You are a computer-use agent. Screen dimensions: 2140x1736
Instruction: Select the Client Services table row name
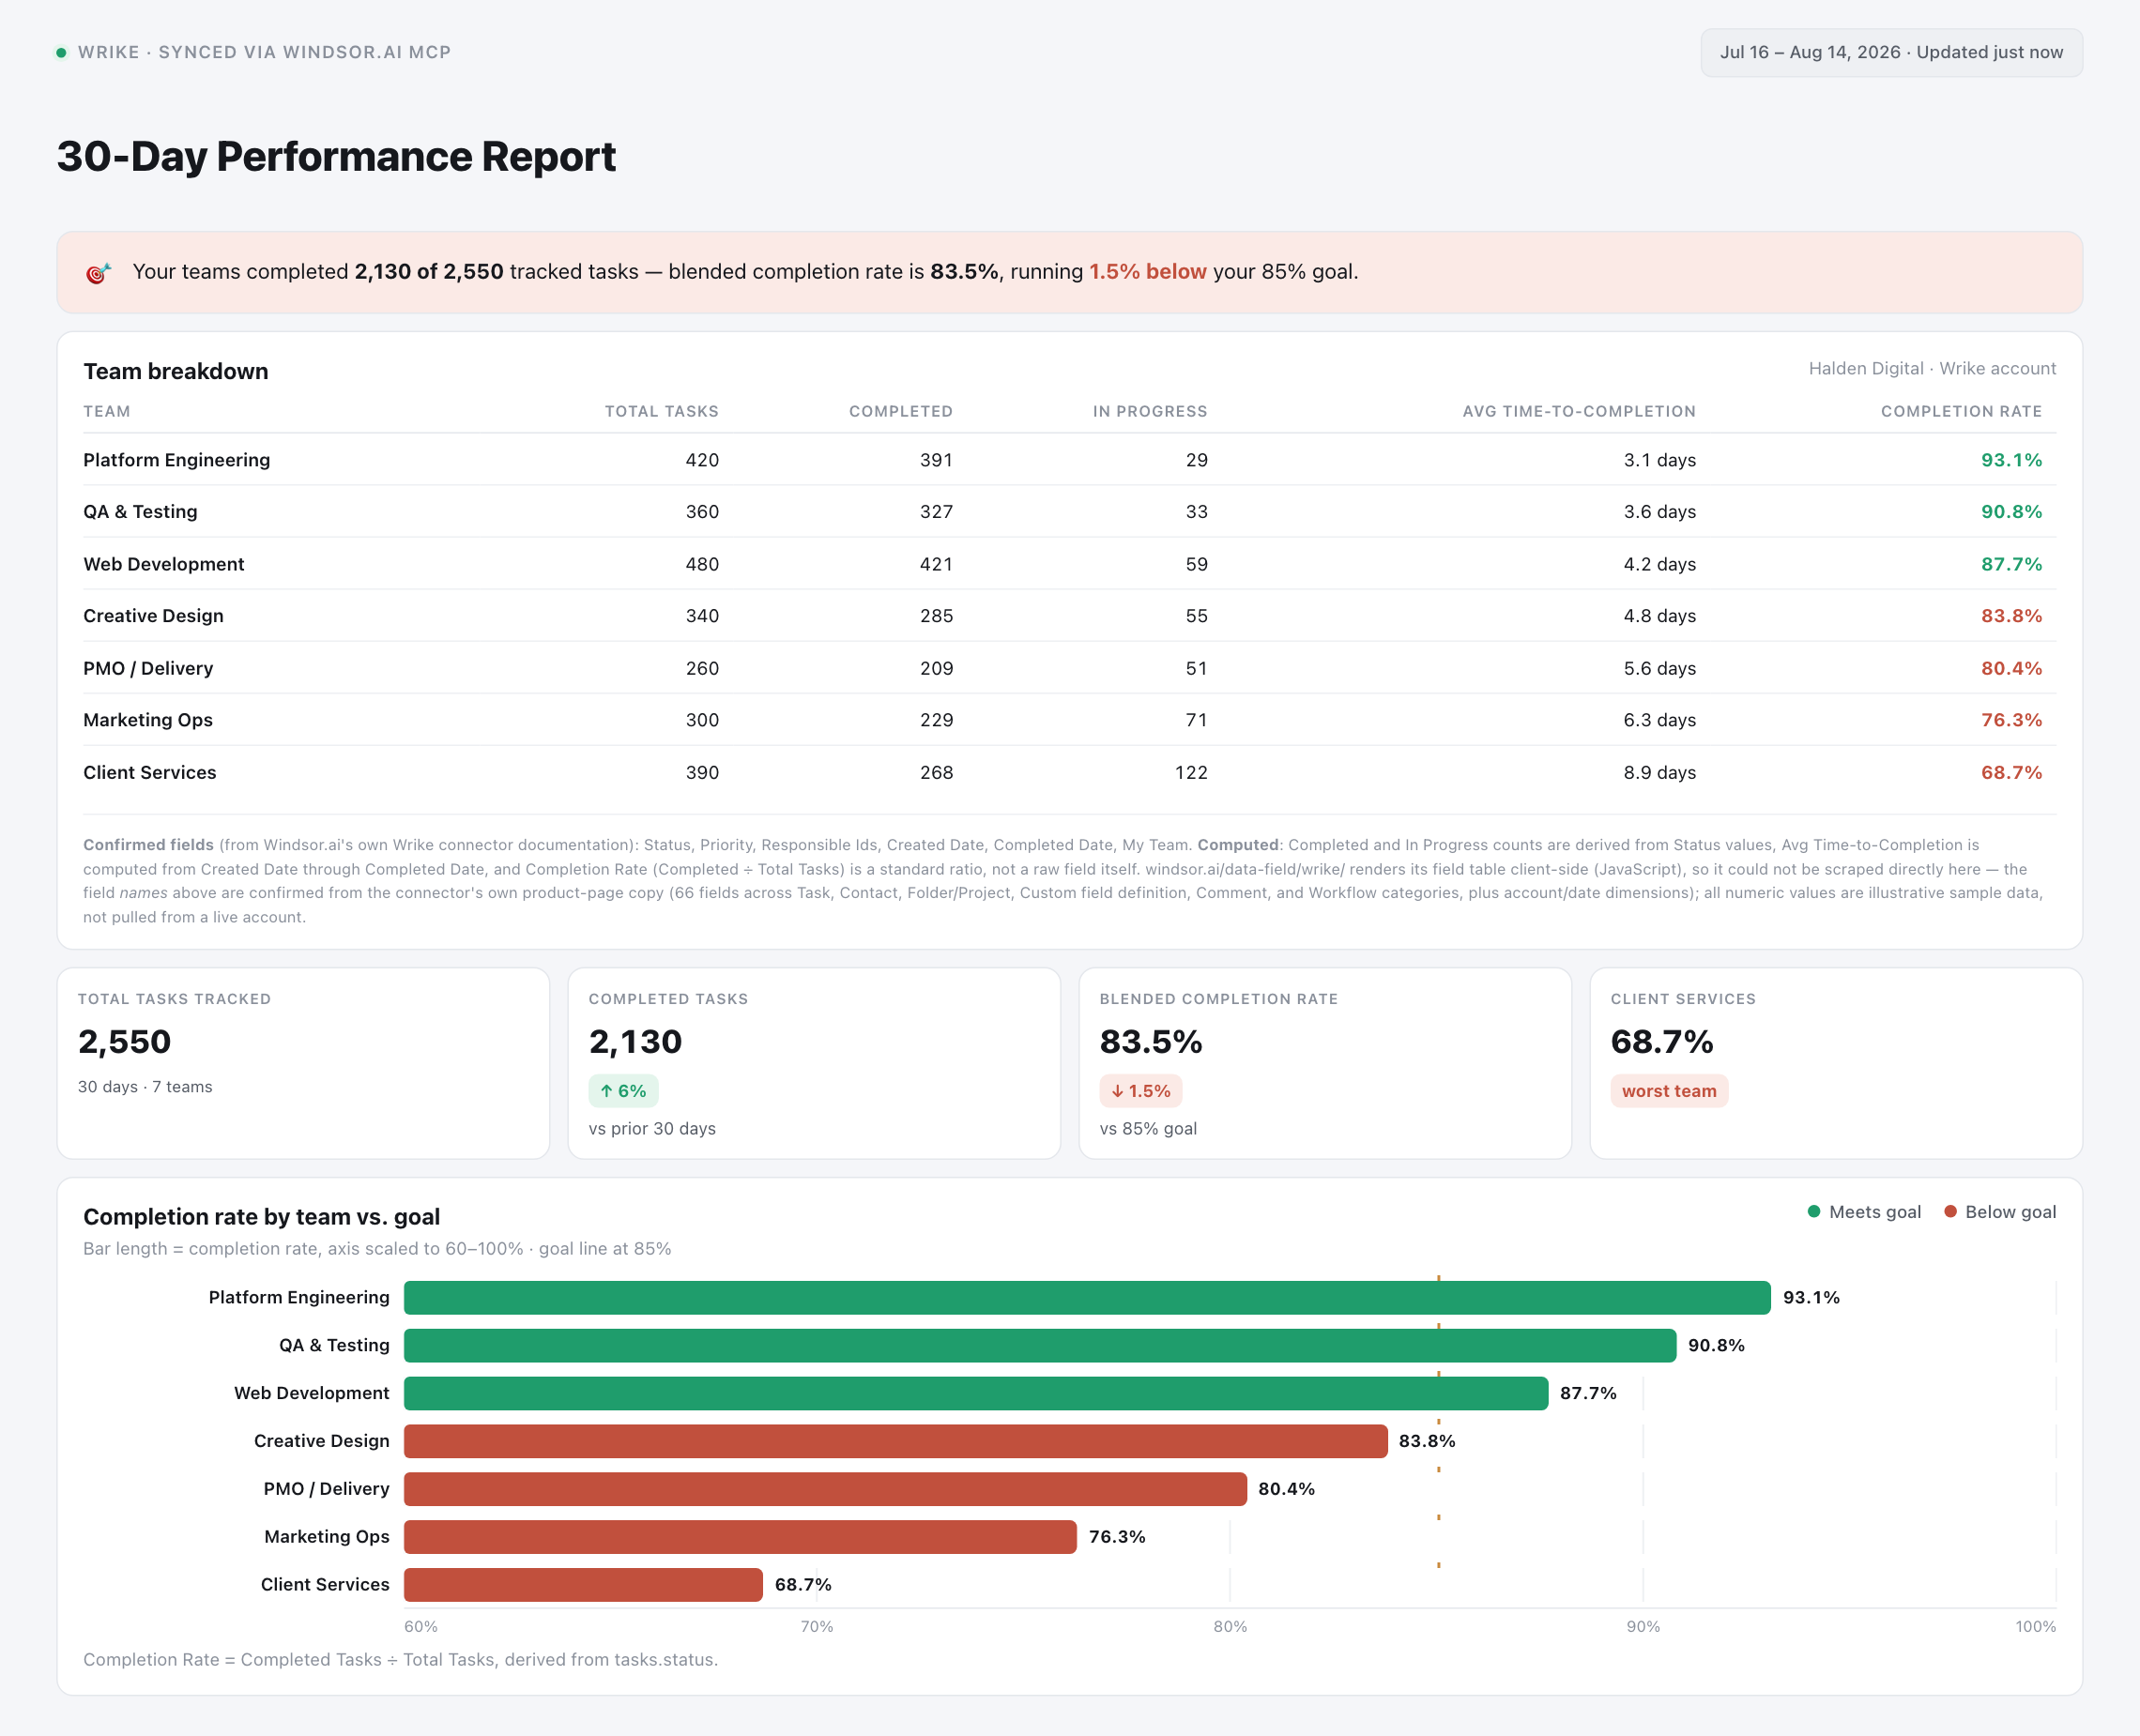[x=150, y=772]
